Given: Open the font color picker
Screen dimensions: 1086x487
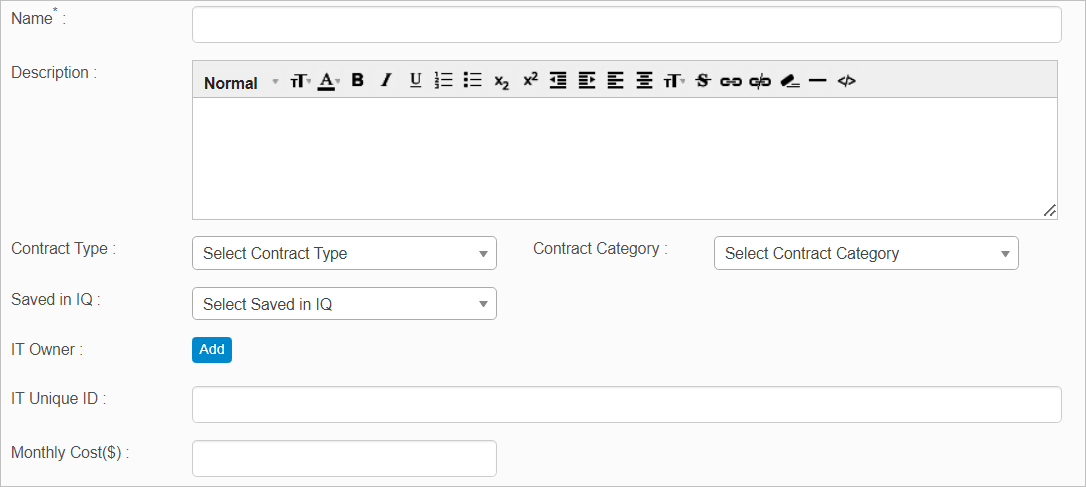Looking at the screenshot, I should pyautogui.click(x=328, y=81).
